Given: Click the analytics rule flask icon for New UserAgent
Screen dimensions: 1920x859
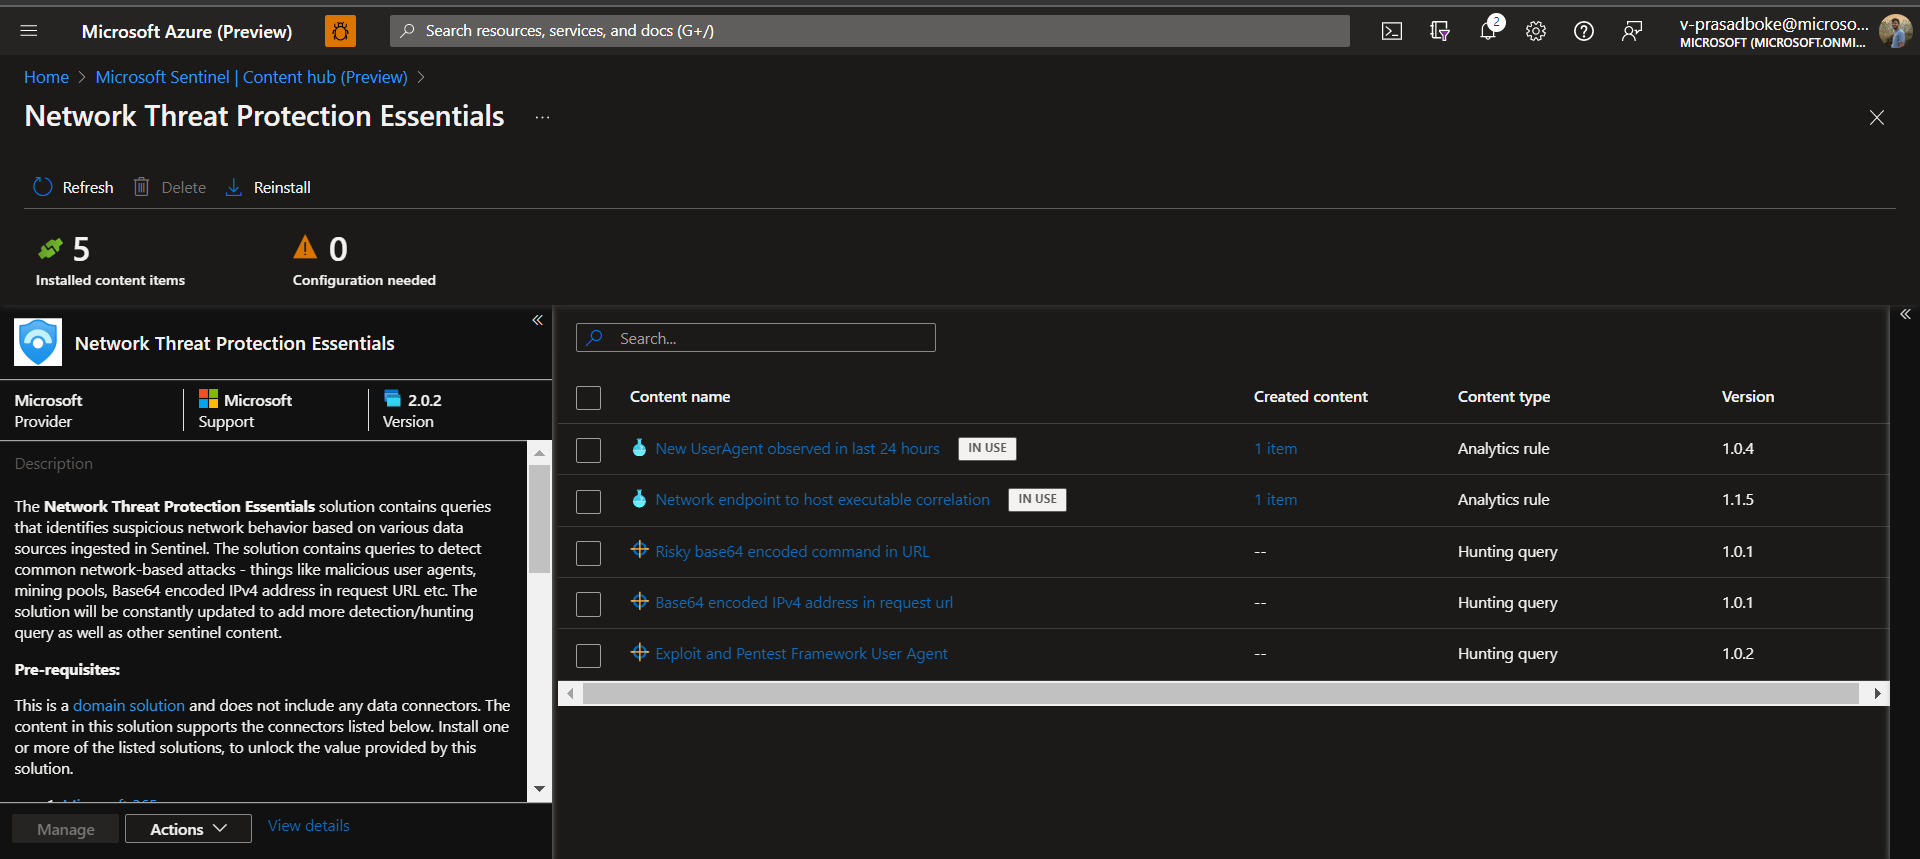Looking at the screenshot, I should [639, 448].
